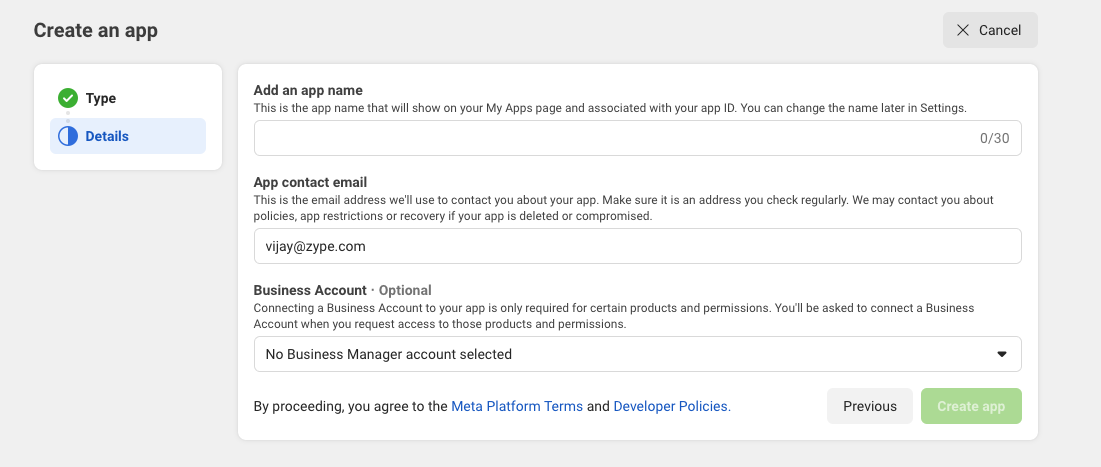Click the Create app button

[971, 406]
